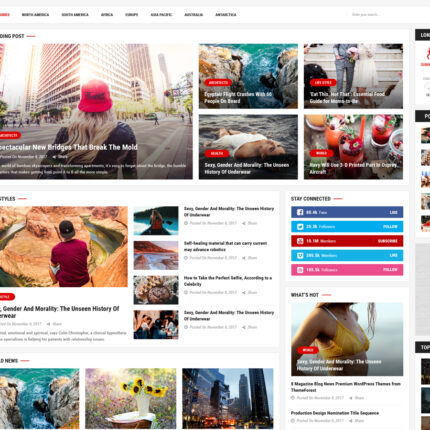The image size is (430, 430).
Task: Click the YouTube icon in red bar
Action: (x=300, y=241)
